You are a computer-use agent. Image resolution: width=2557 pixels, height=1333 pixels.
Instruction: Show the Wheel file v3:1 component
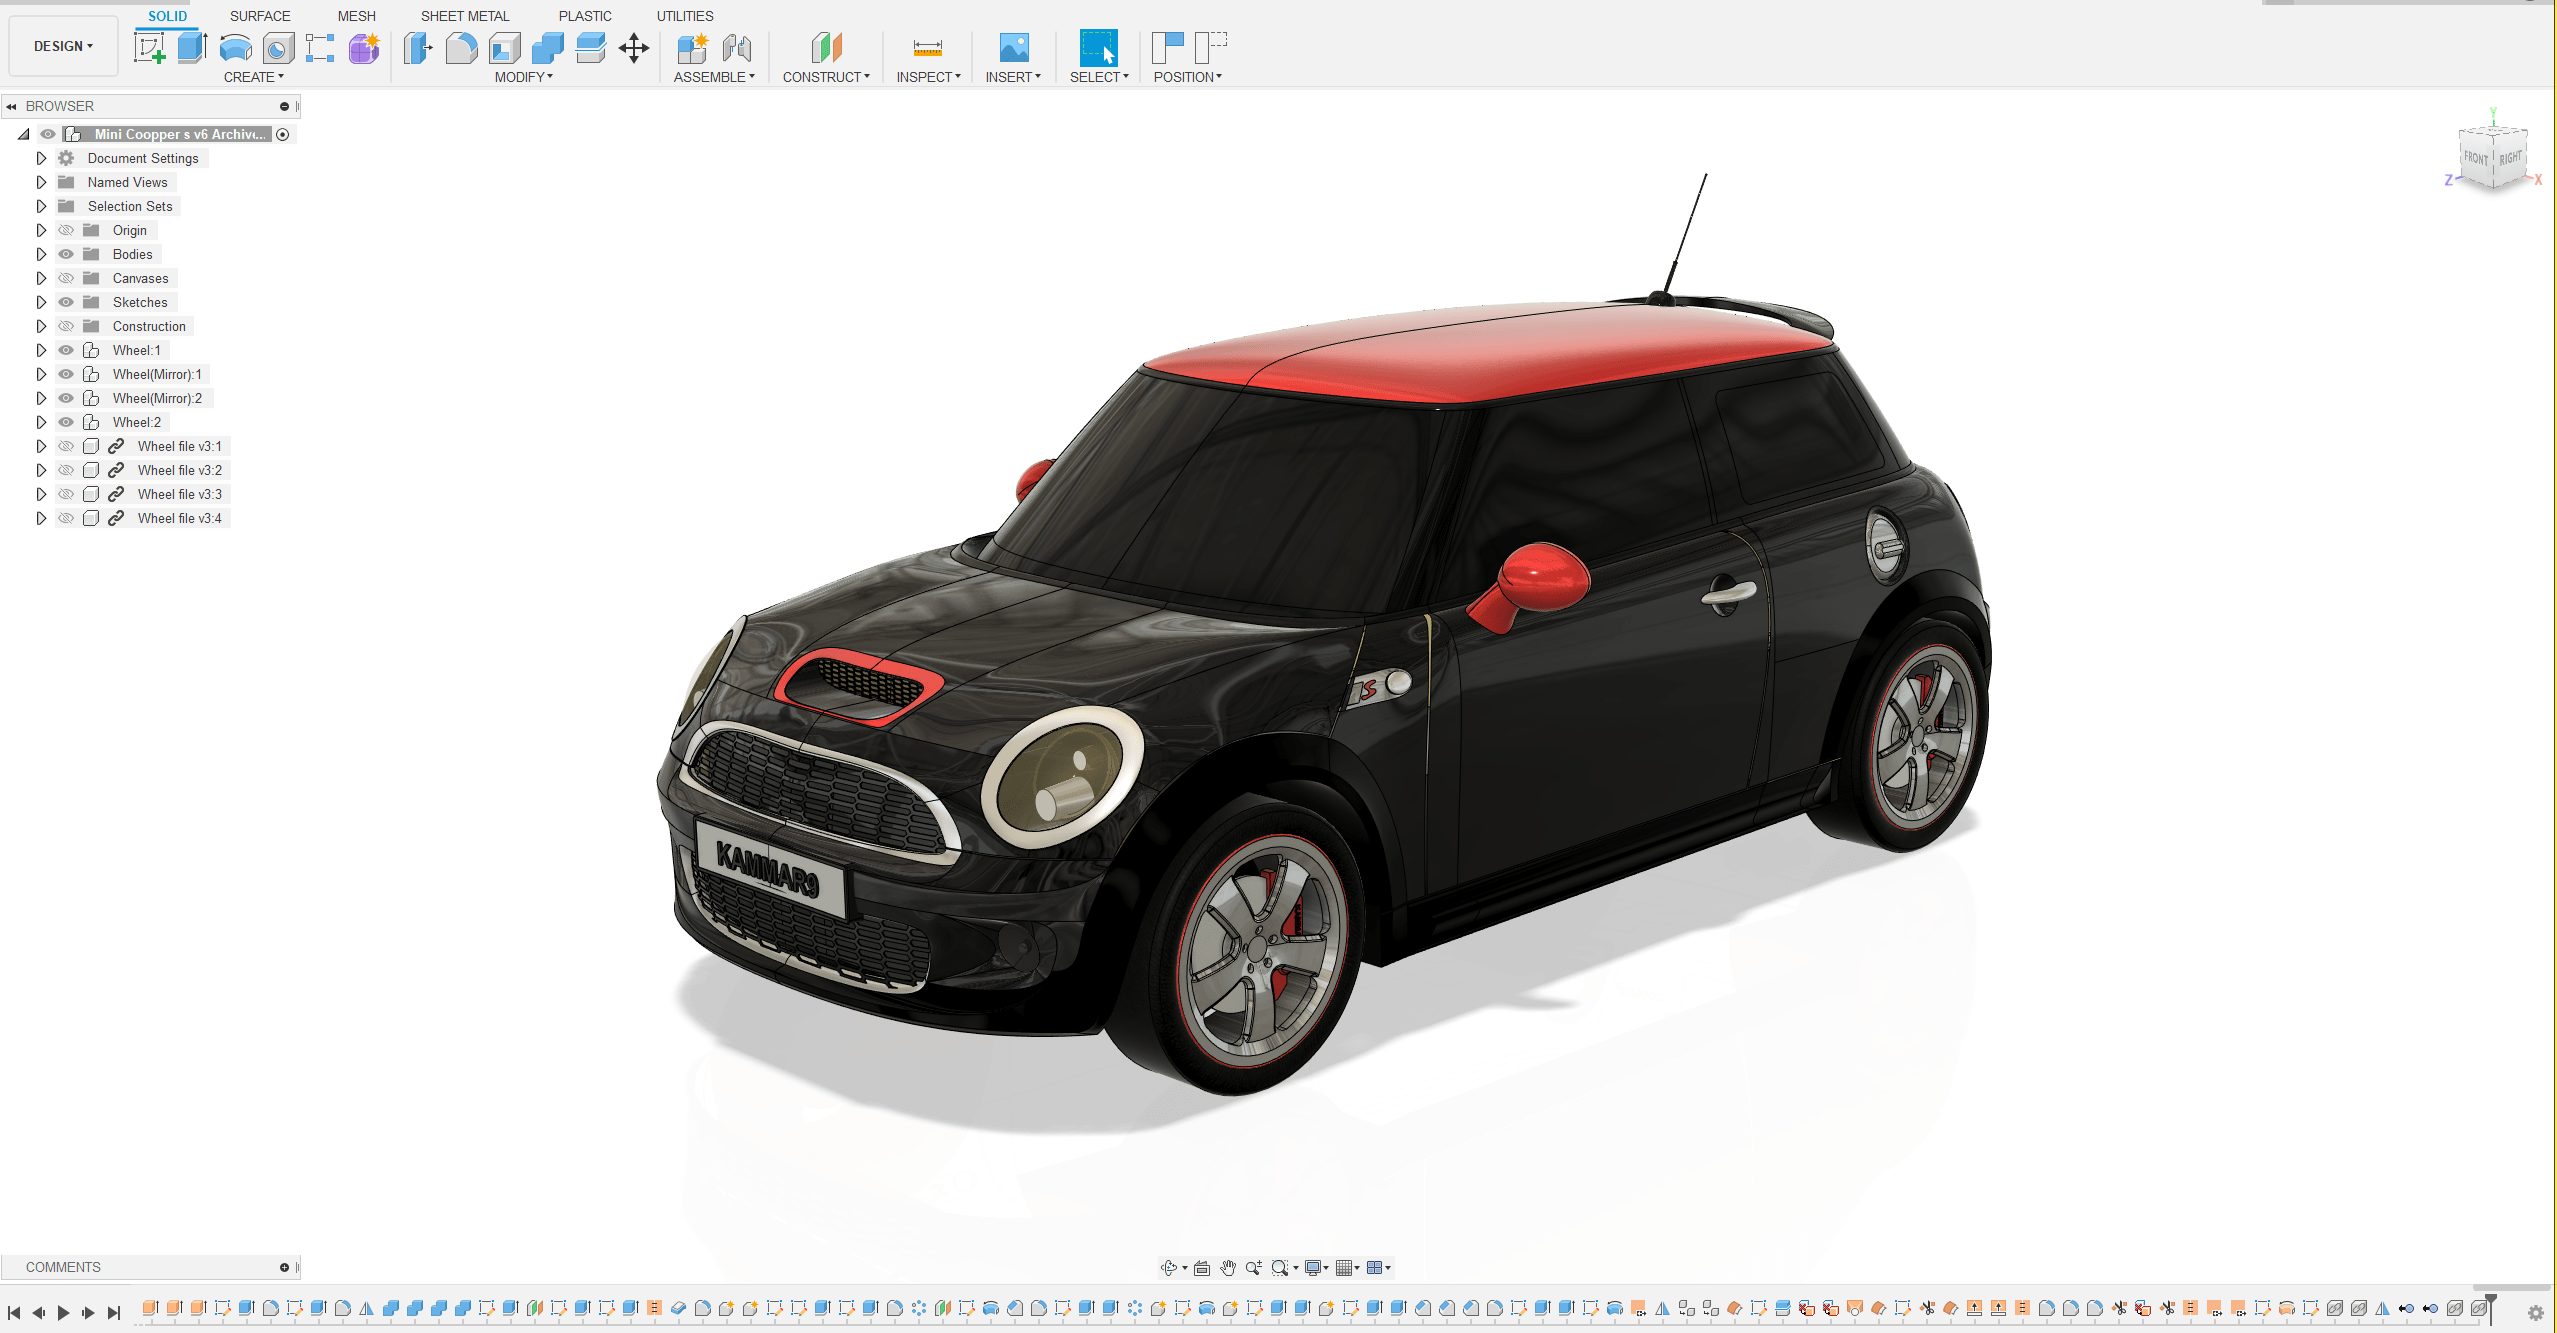point(66,446)
